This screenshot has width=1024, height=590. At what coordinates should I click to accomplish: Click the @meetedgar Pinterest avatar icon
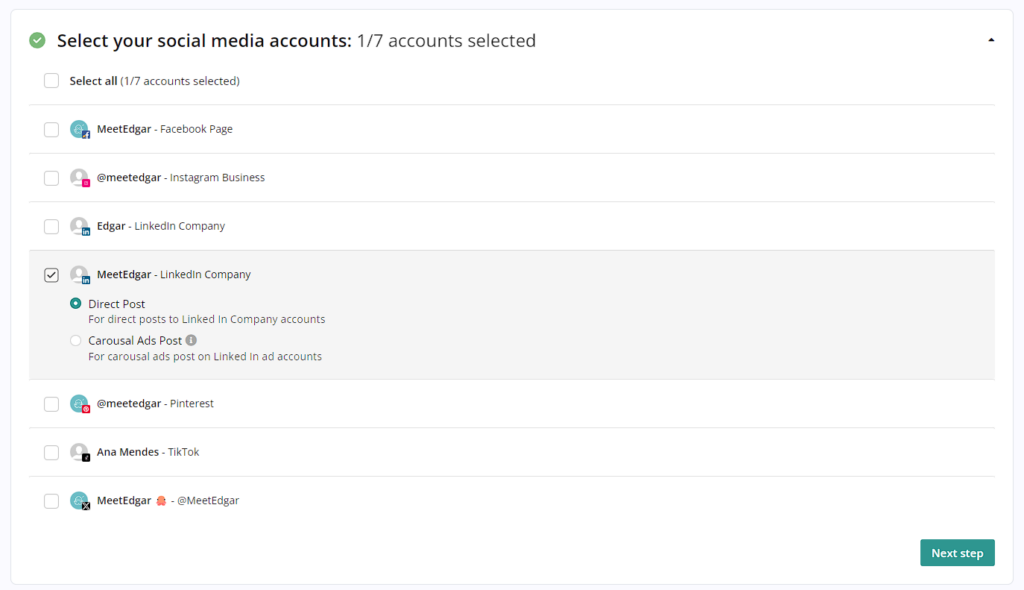pos(80,404)
